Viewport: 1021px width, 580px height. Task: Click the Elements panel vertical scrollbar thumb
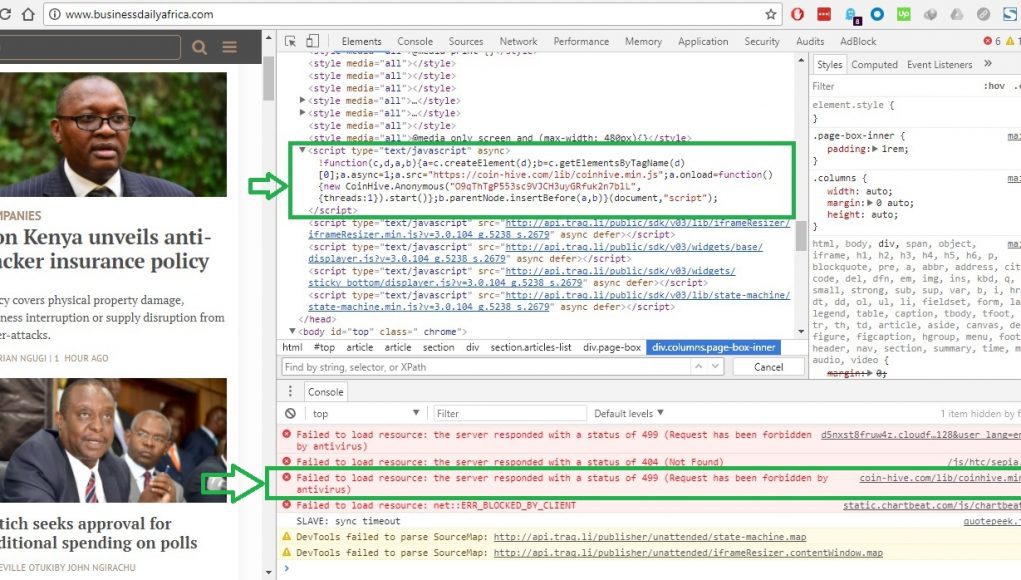click(801, 236)
